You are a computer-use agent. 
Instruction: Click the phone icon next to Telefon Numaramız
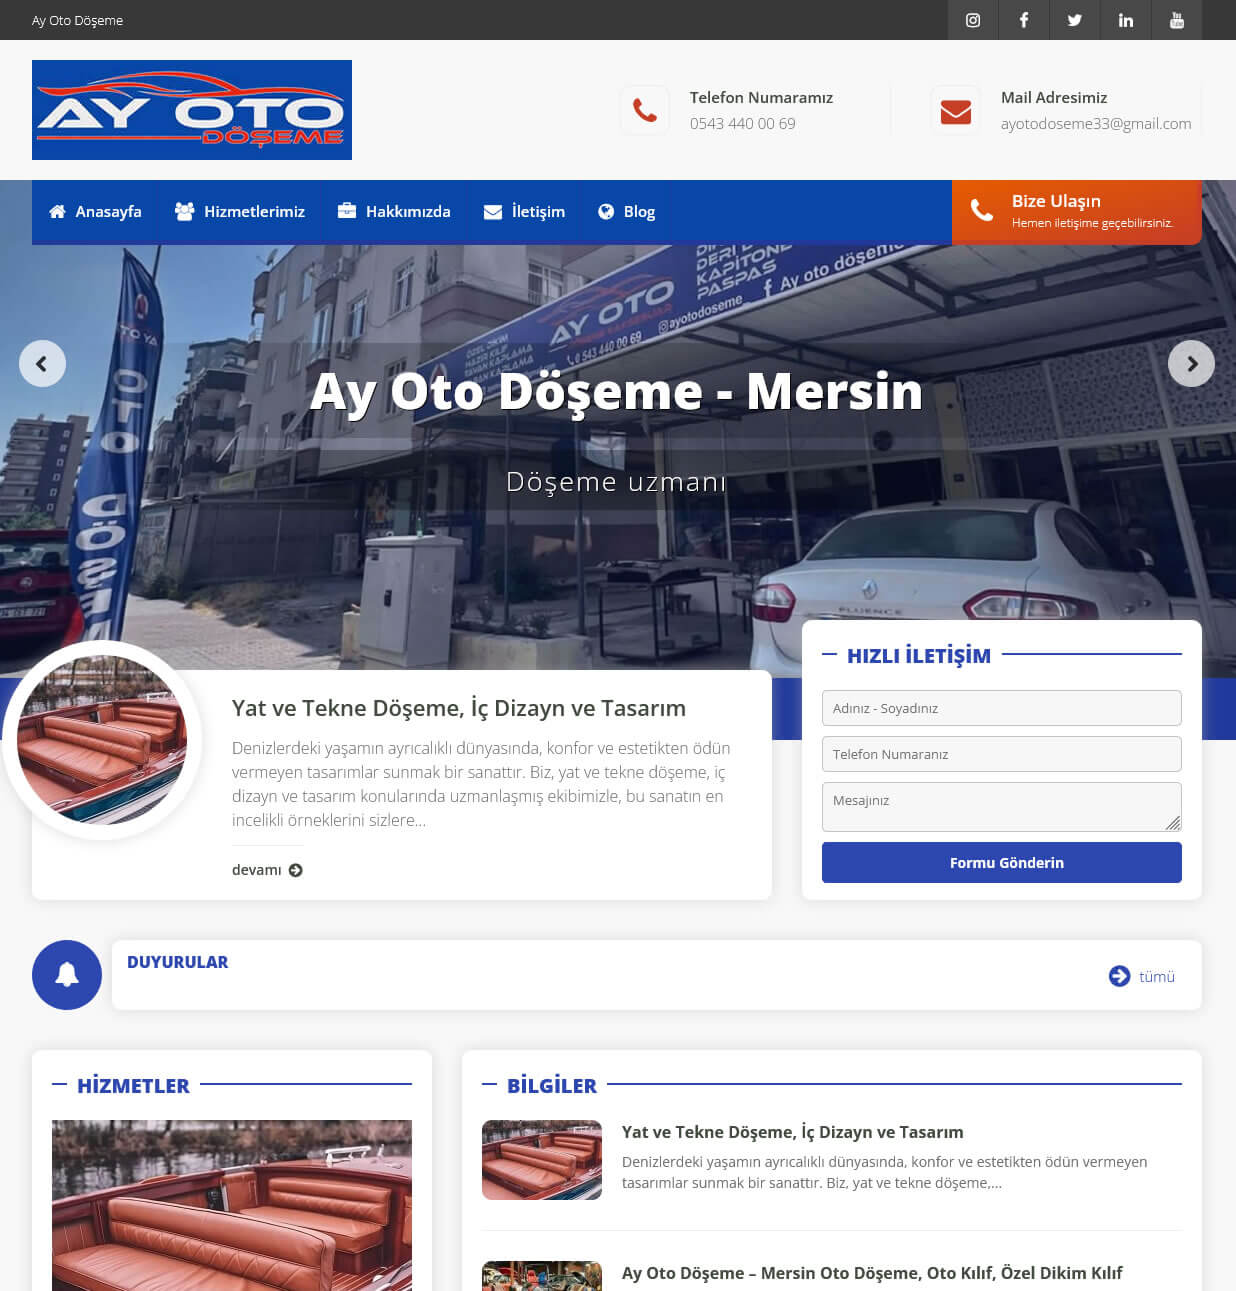pyautogui.click(x=644, y=110)
